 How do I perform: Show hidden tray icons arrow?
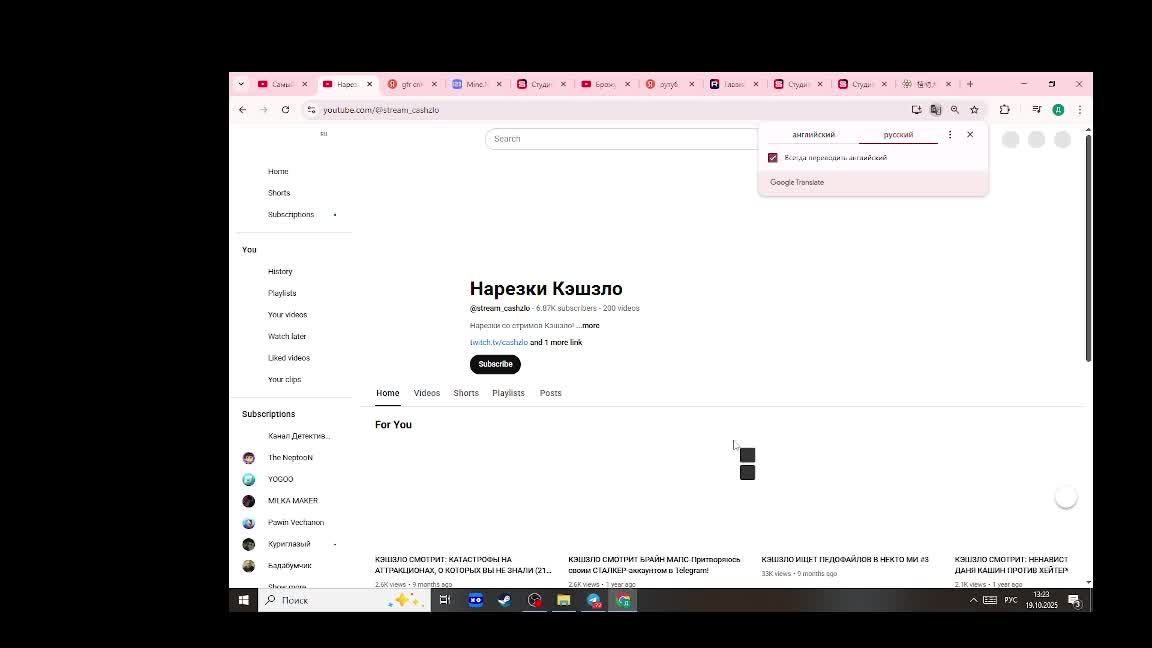tap(973, 600)
